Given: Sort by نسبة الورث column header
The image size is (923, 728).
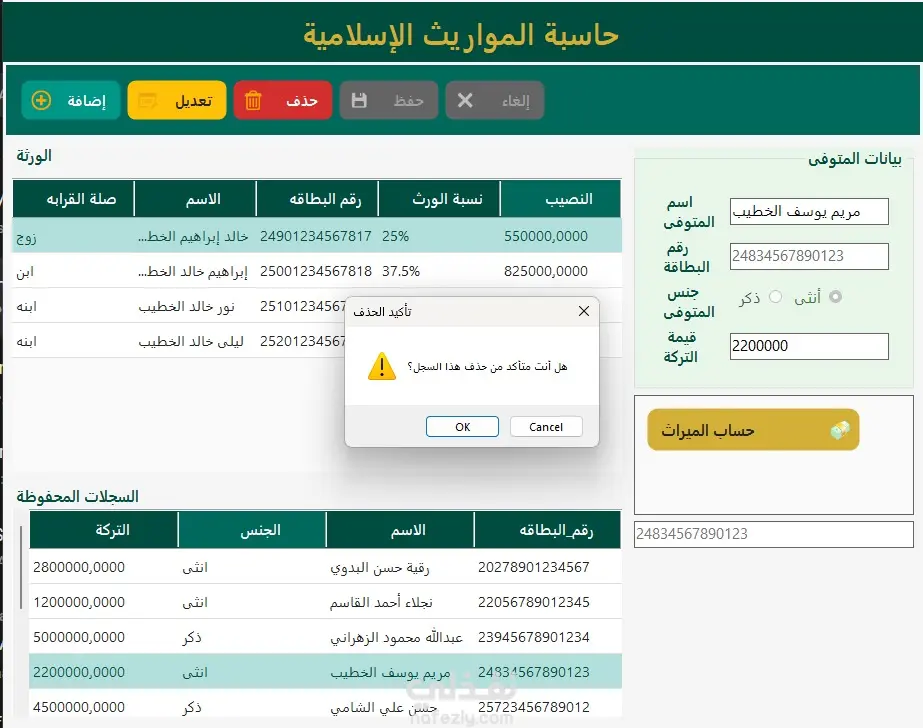Looking at the screenshot, I should (439, 199).
